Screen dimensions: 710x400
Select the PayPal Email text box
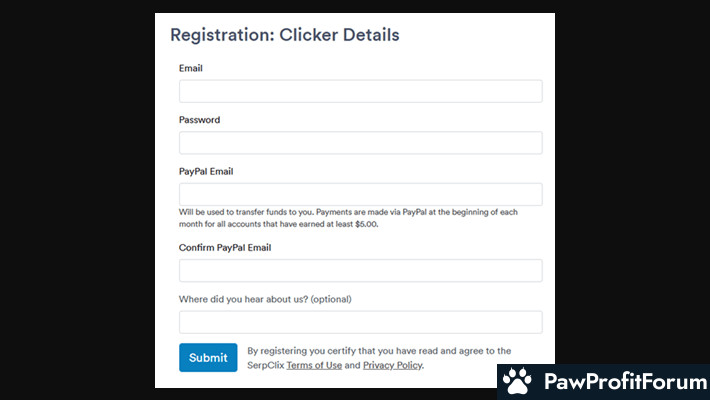360,194
